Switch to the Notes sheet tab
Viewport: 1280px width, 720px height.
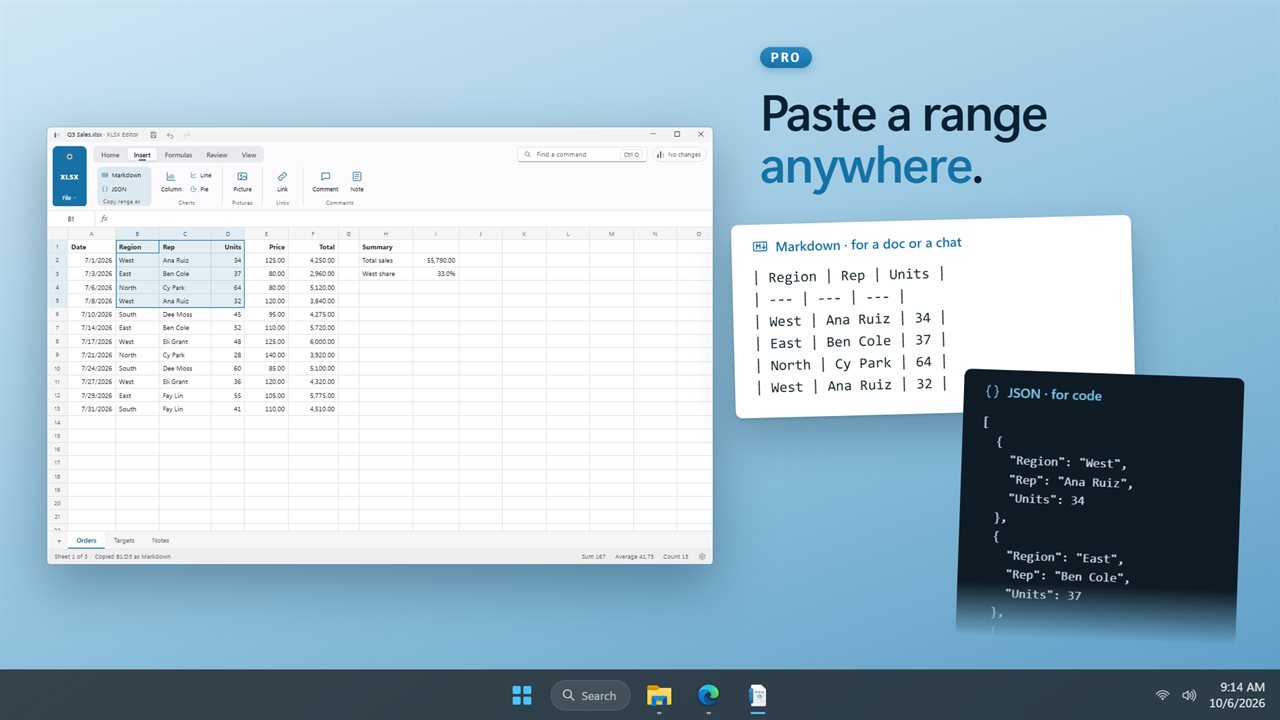(160, 541)
